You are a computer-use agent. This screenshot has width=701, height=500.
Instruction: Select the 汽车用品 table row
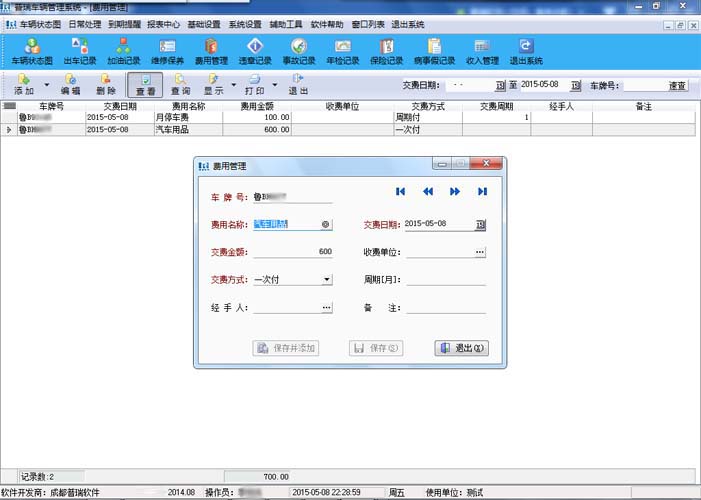[x=349, y=130]
